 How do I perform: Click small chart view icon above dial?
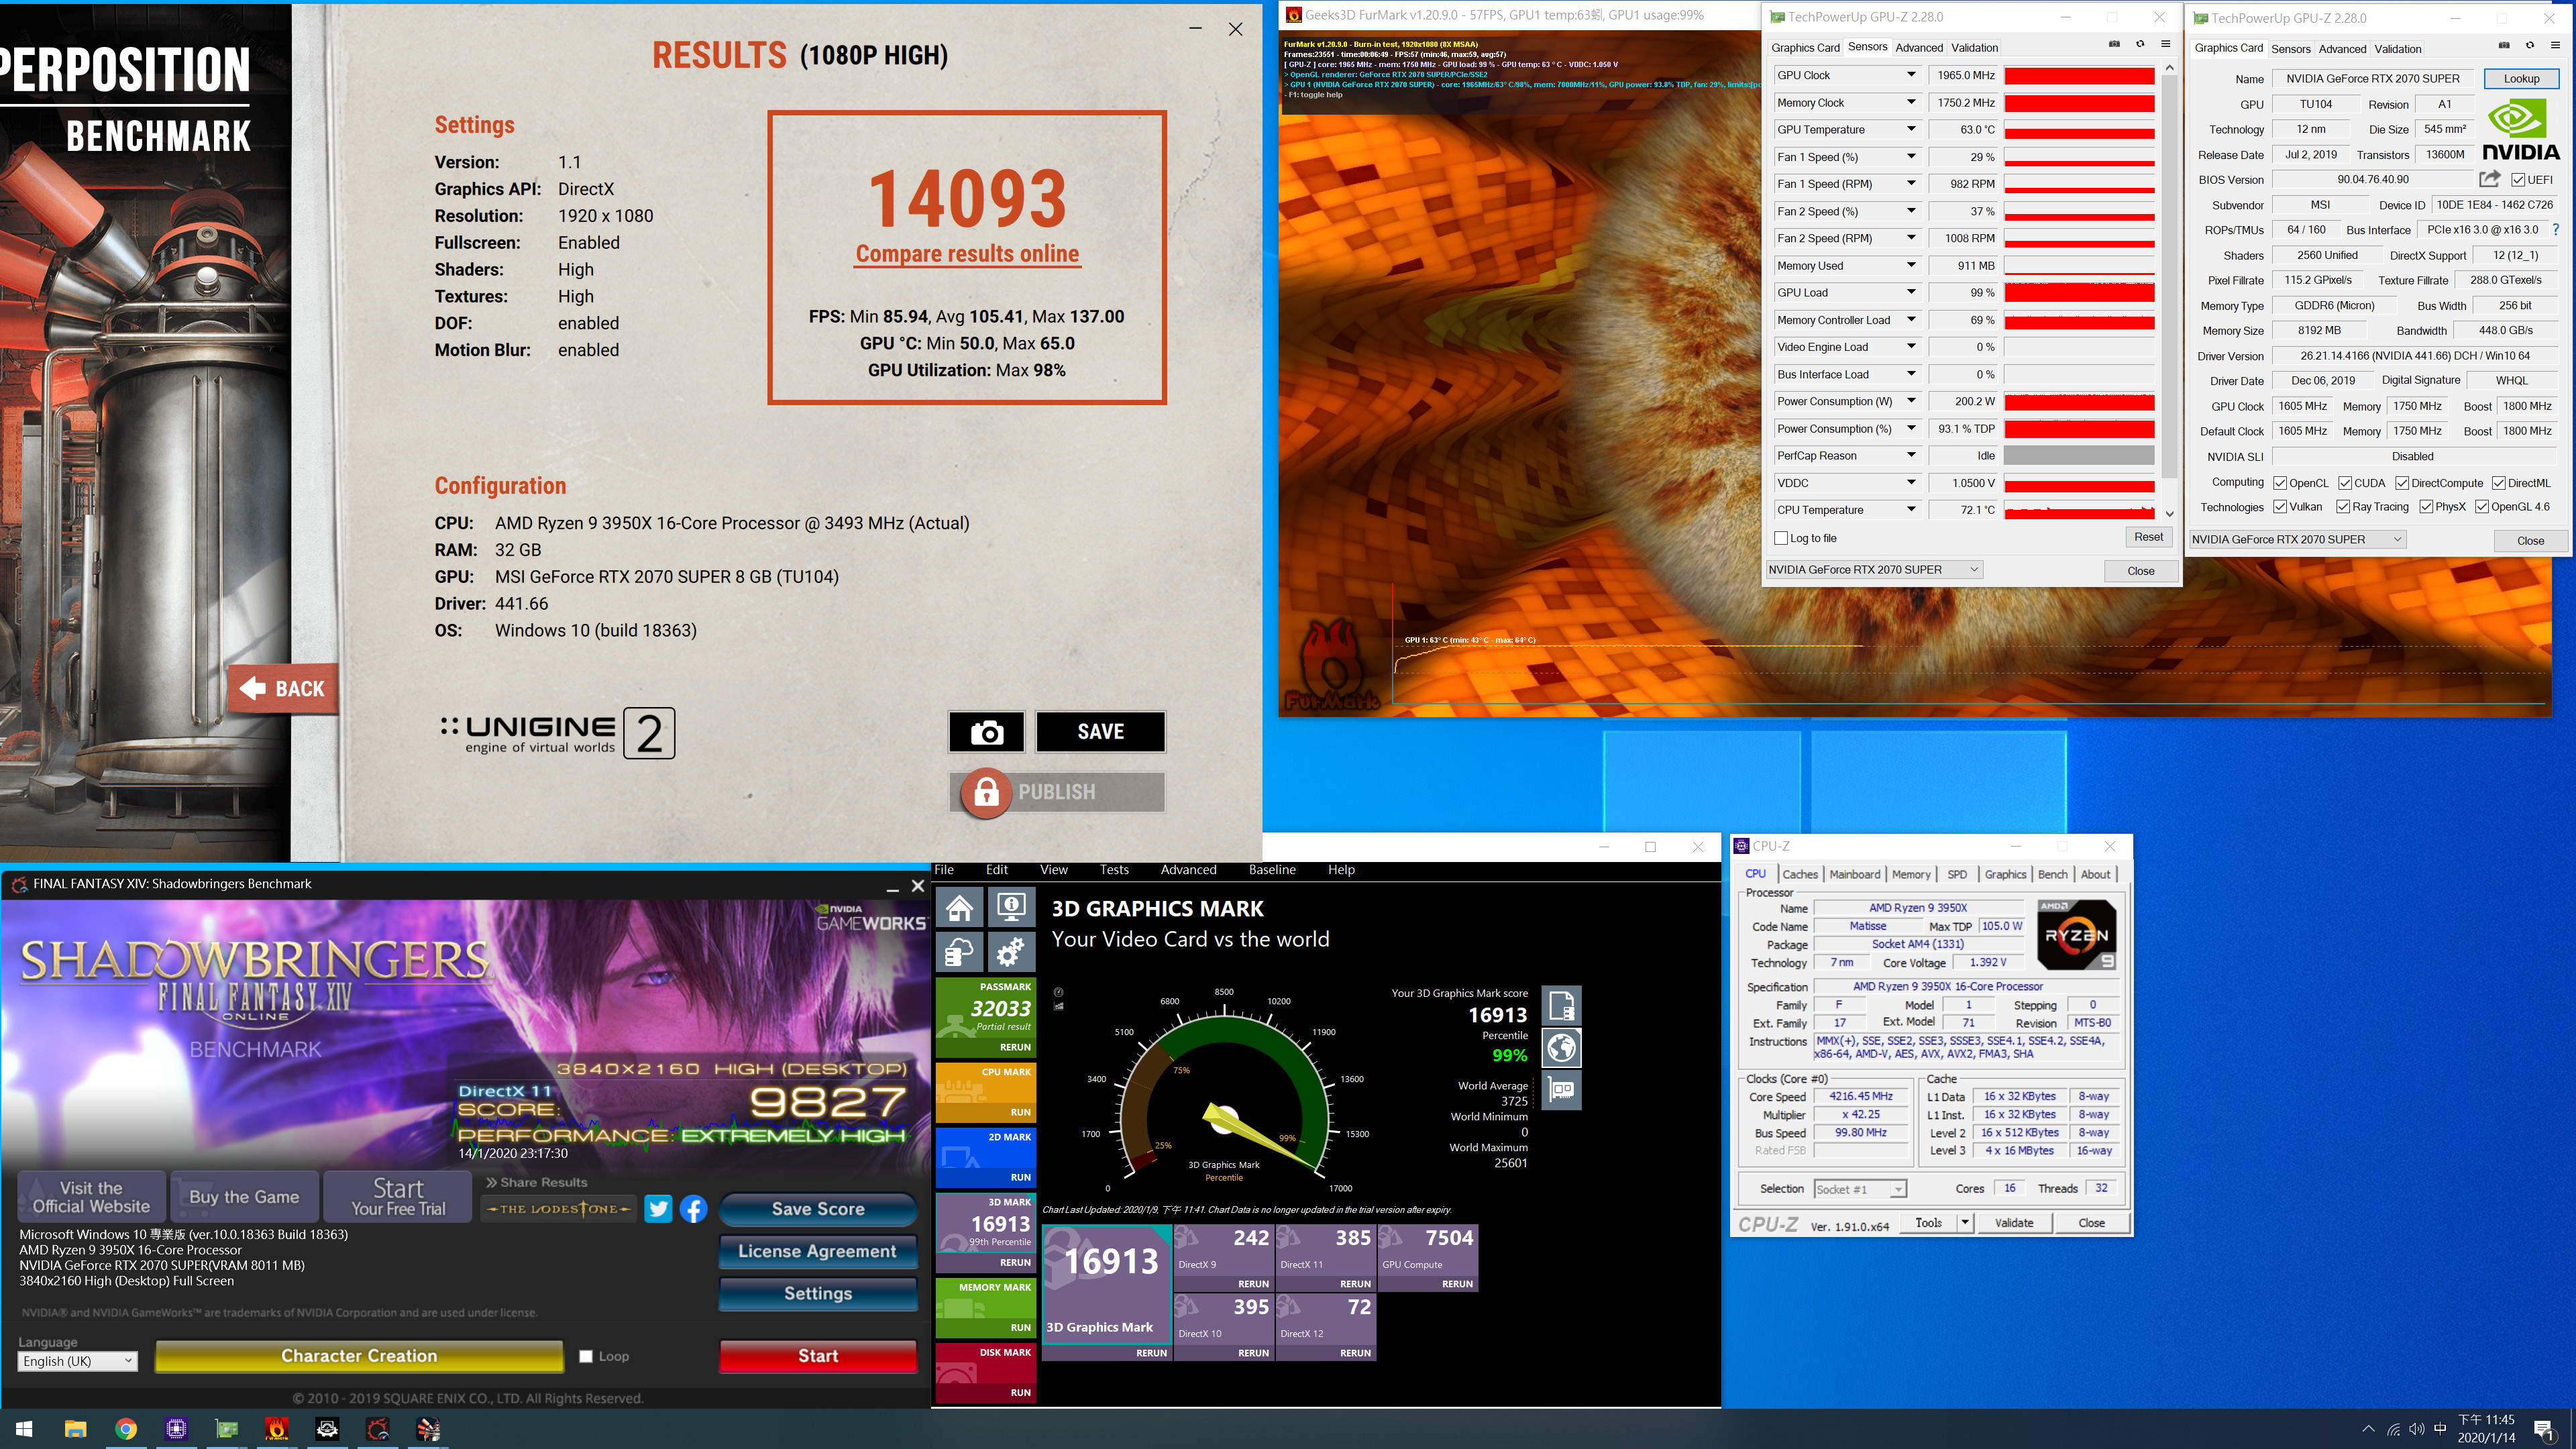1059,1006
